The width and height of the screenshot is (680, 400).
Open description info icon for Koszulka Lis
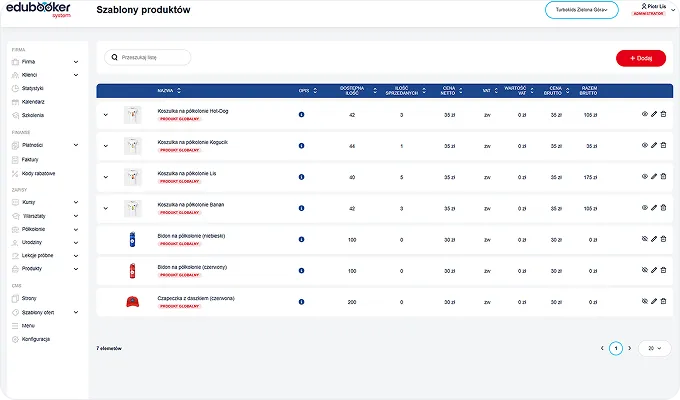click(x=302, y=177)
